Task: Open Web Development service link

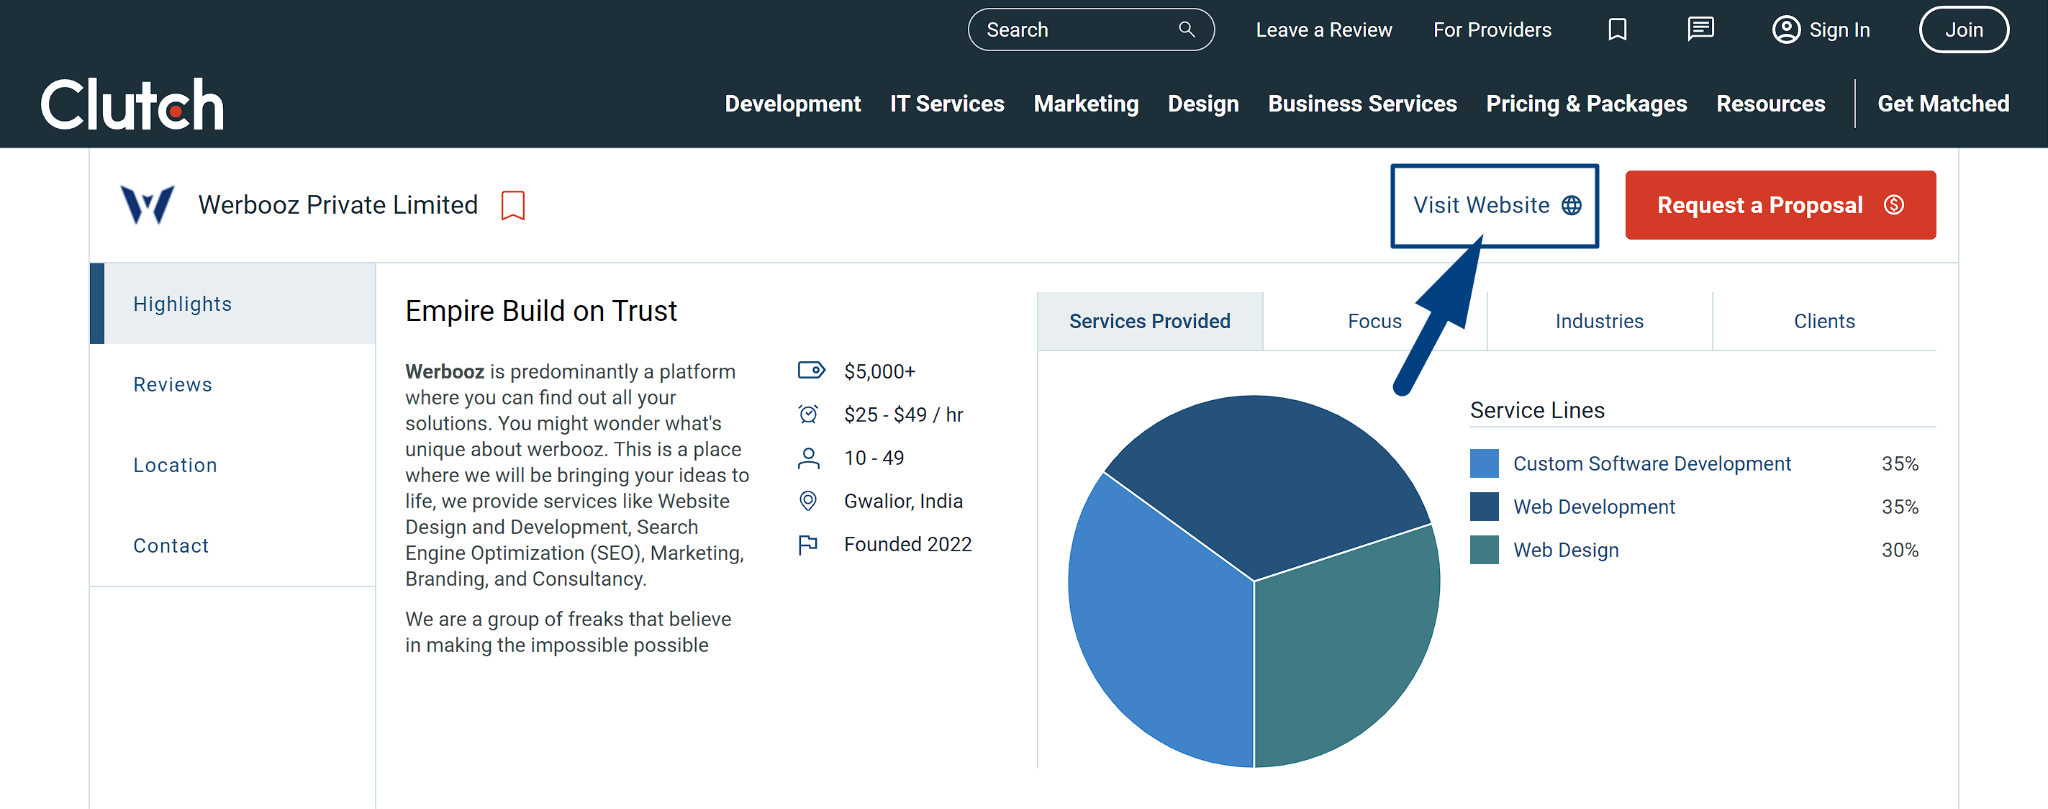Action: click(x=1594, y=507)
